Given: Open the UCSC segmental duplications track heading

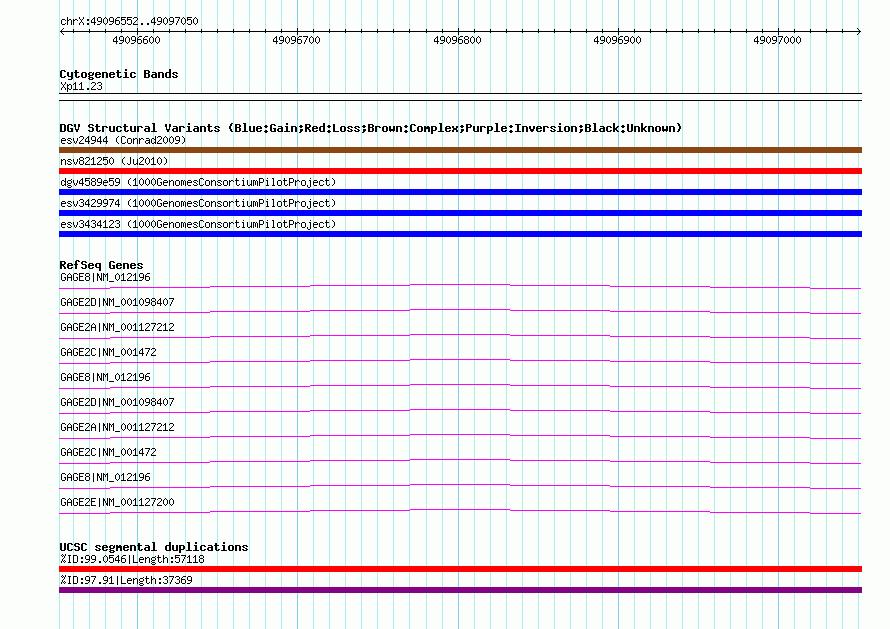Looking at the screenshot, I should (x=154, y=547).
